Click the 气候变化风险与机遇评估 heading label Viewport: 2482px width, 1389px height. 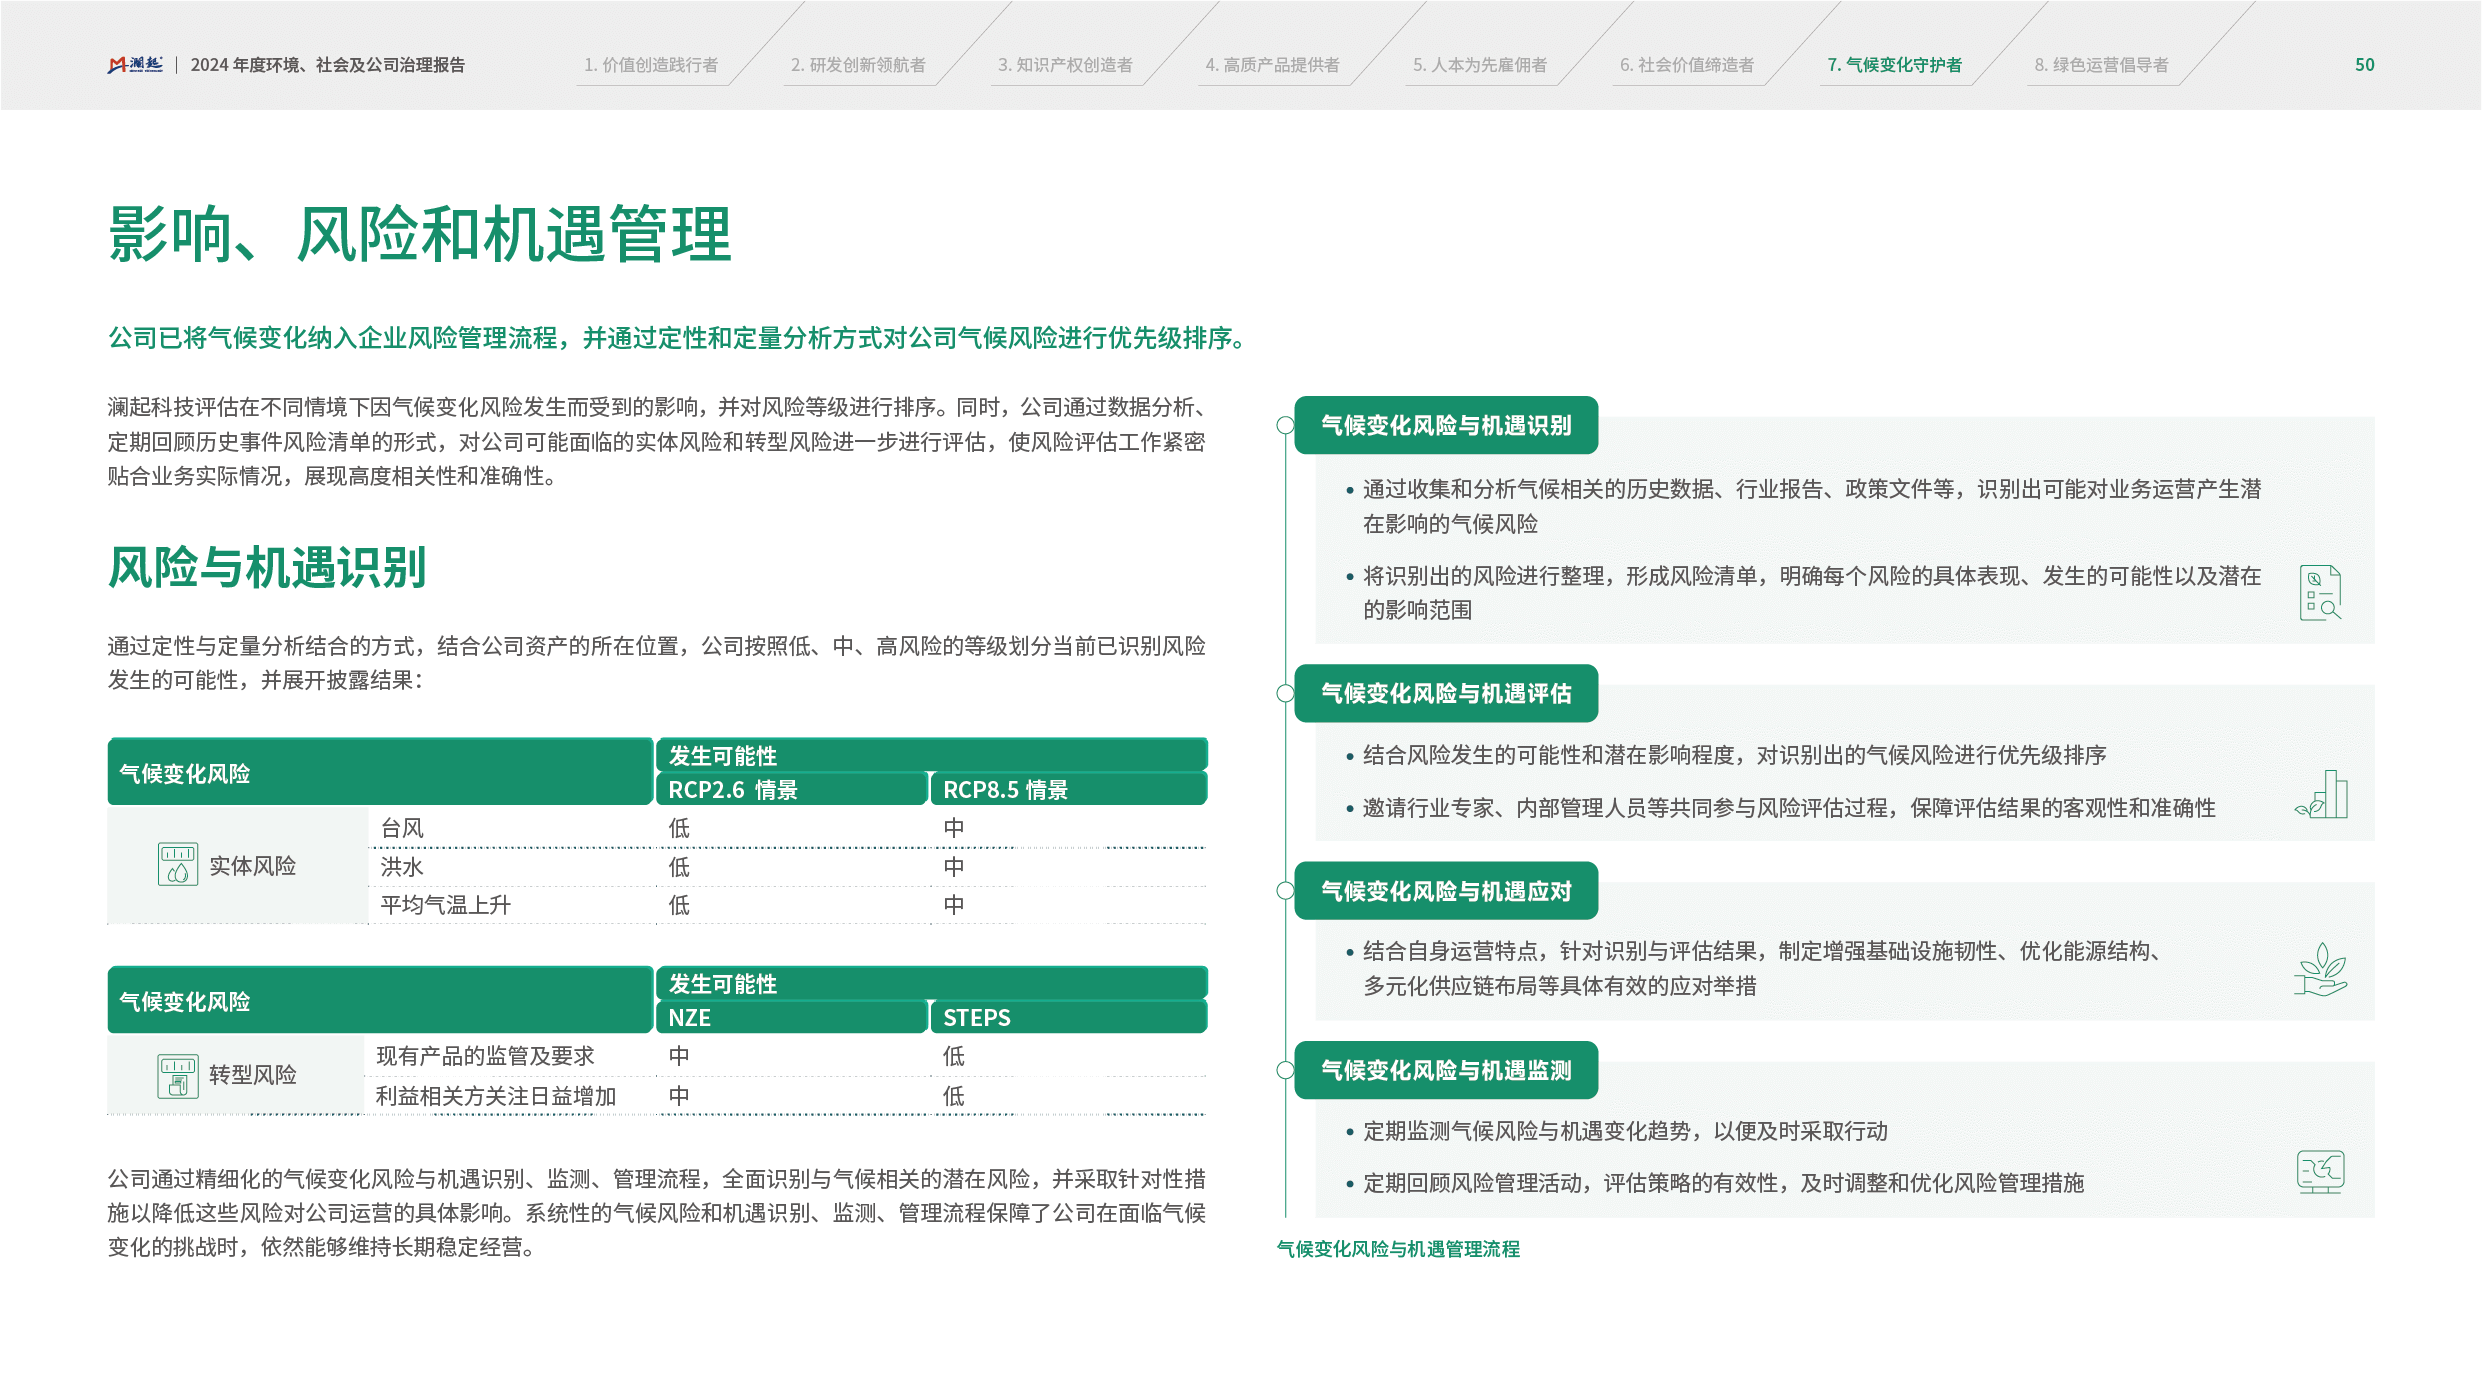1446,693
